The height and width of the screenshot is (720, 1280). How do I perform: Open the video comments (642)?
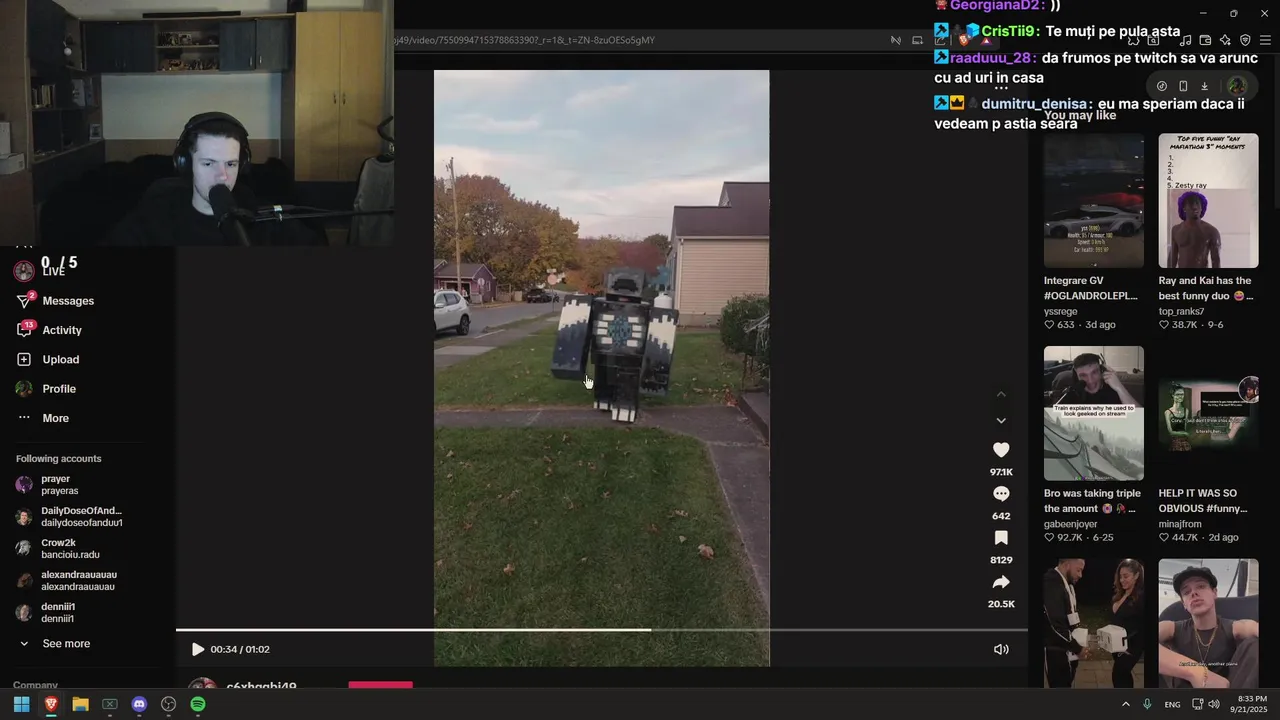click(1001, 494)
